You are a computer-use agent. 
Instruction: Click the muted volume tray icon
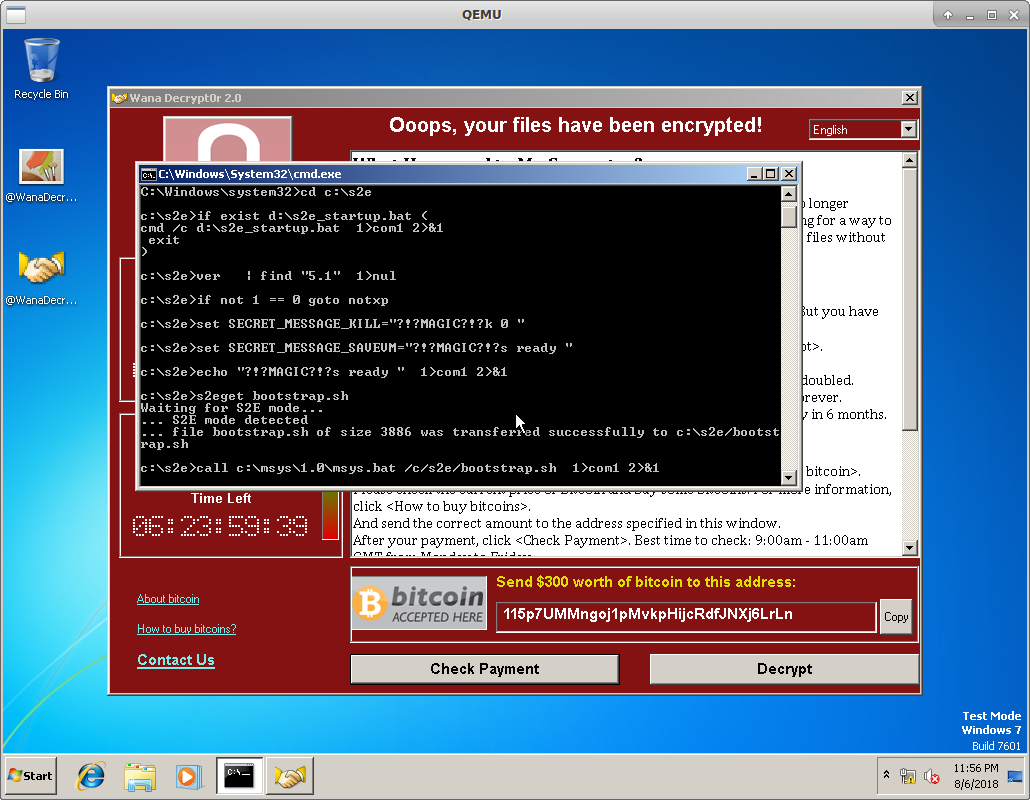coord(931,777)
